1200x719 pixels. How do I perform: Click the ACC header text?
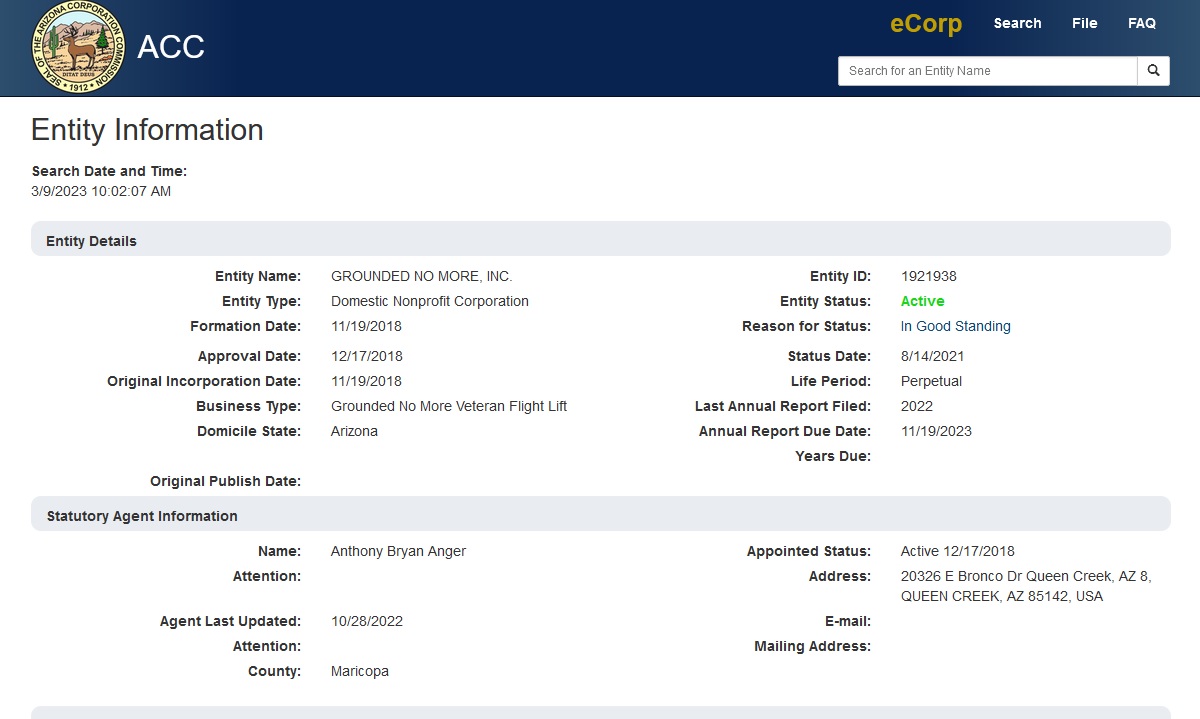171,47
